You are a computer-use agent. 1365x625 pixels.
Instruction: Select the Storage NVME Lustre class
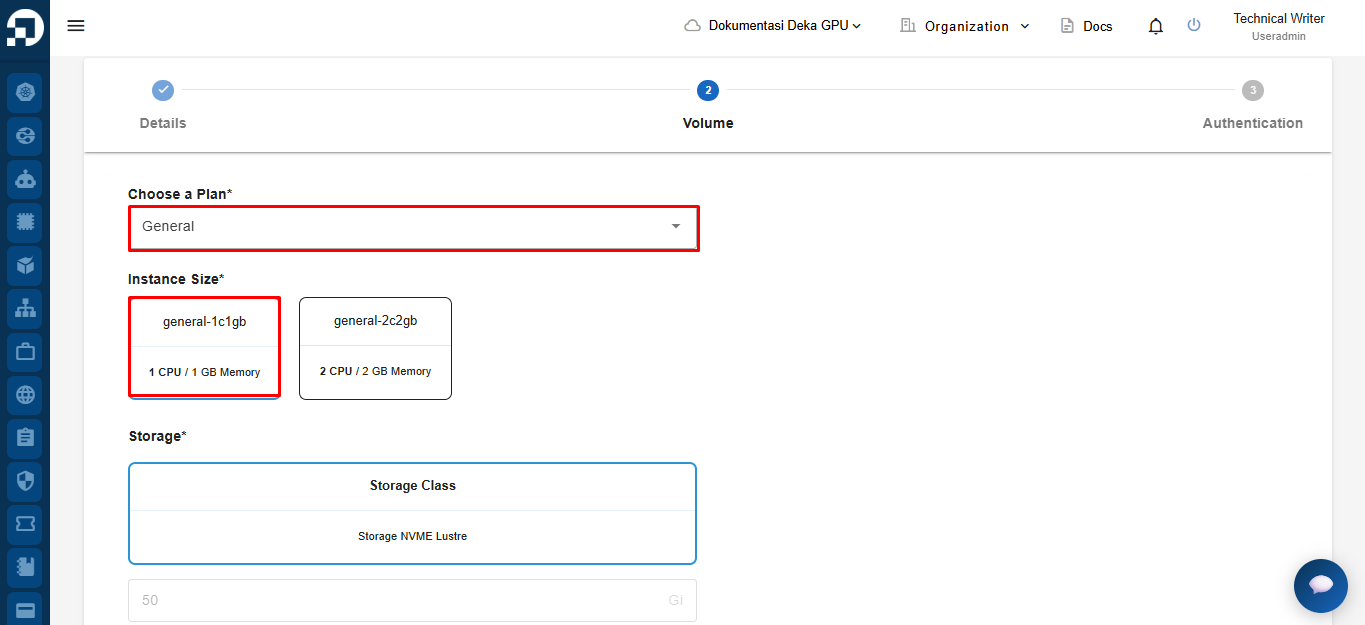[x=412, y=513]
